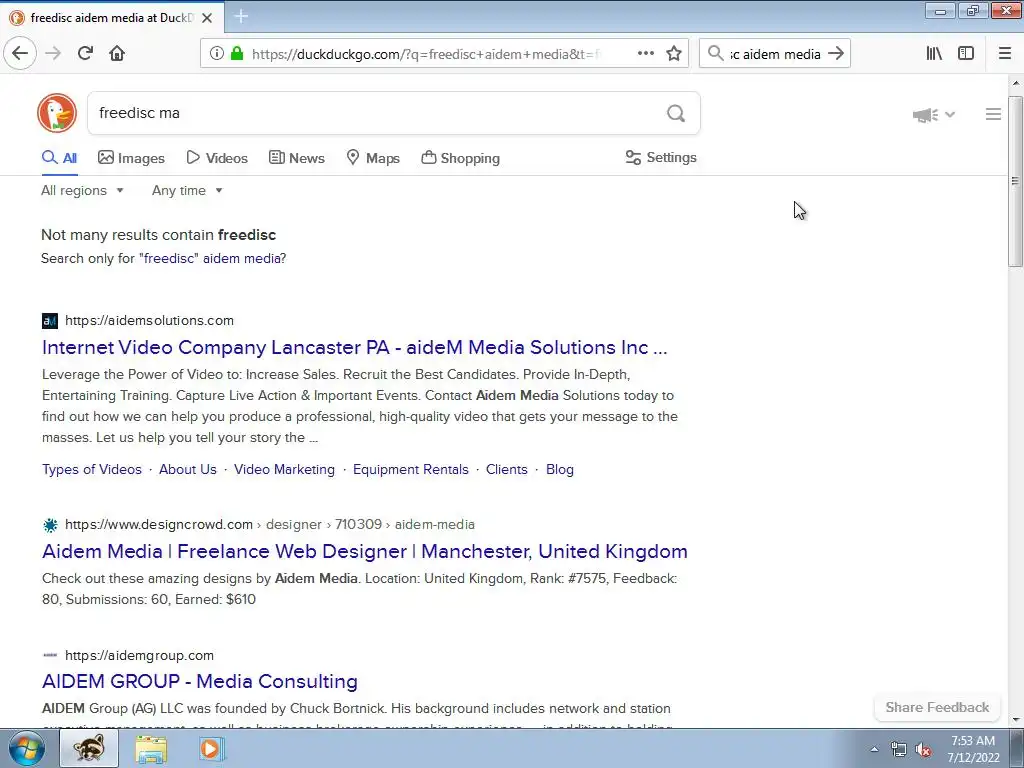Image resolution: width=1024 pixels, height=768 pixels.
Task: Open Internet Video Company Lancaster PA result
Action: 355,347
